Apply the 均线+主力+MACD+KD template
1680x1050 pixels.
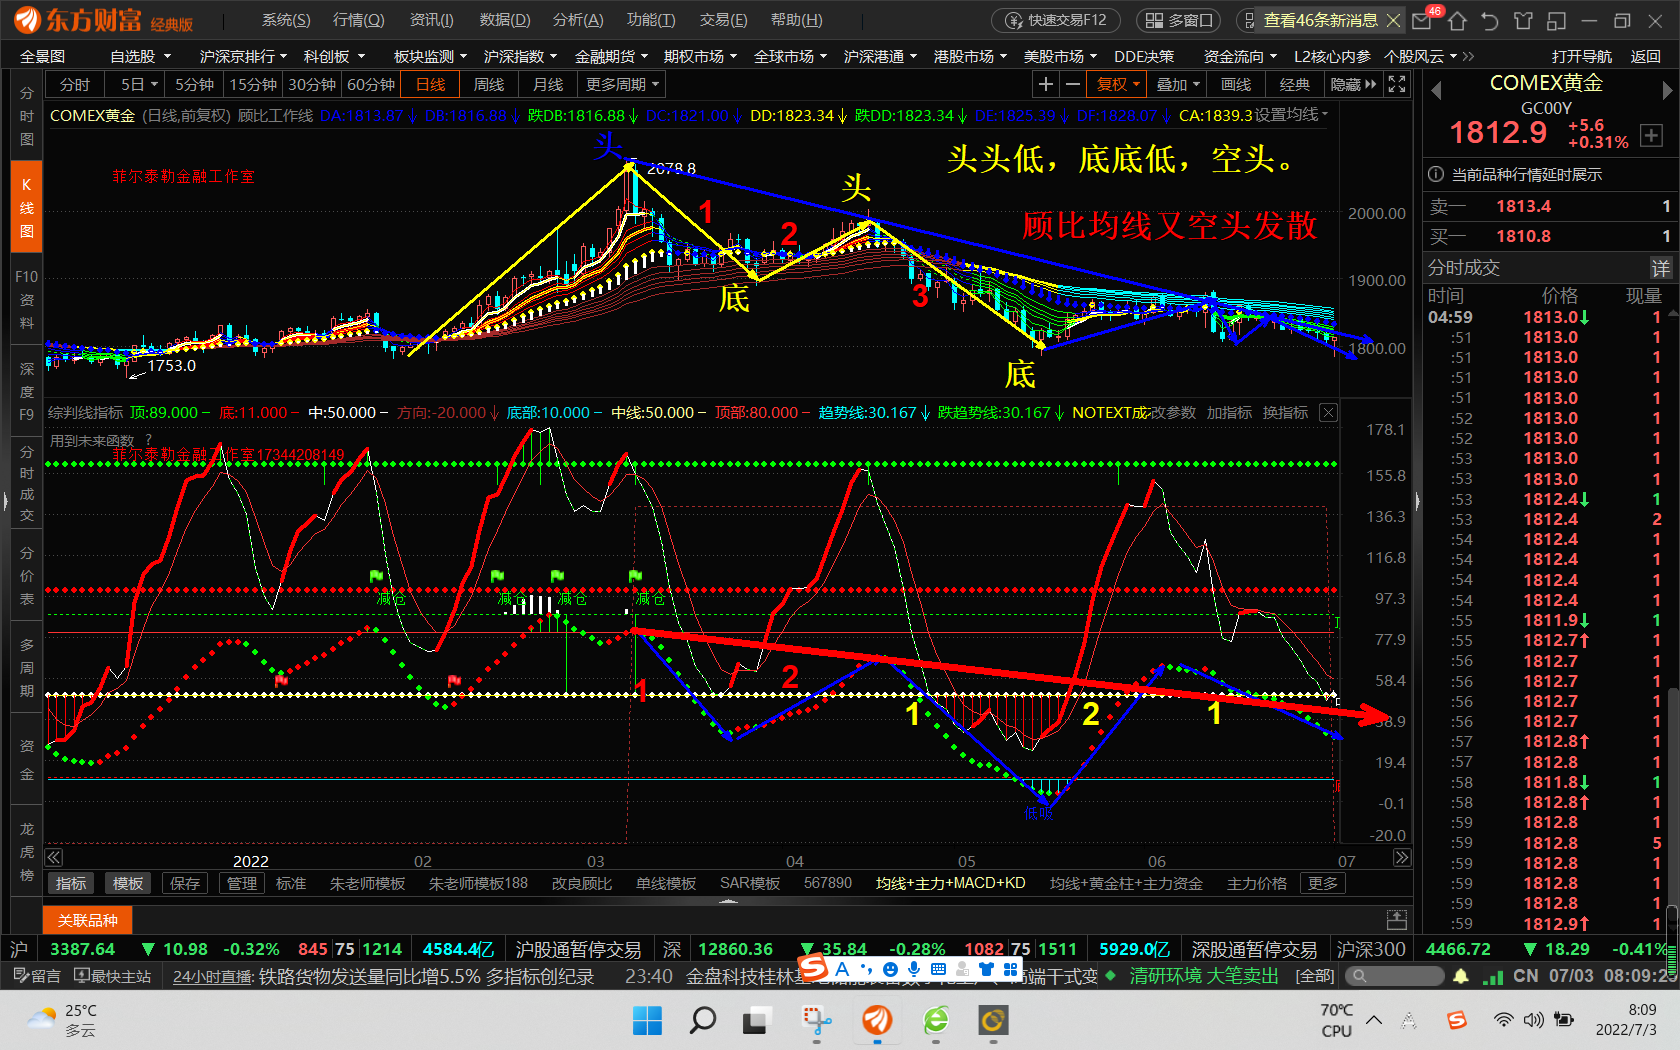(x=950, y=883)
